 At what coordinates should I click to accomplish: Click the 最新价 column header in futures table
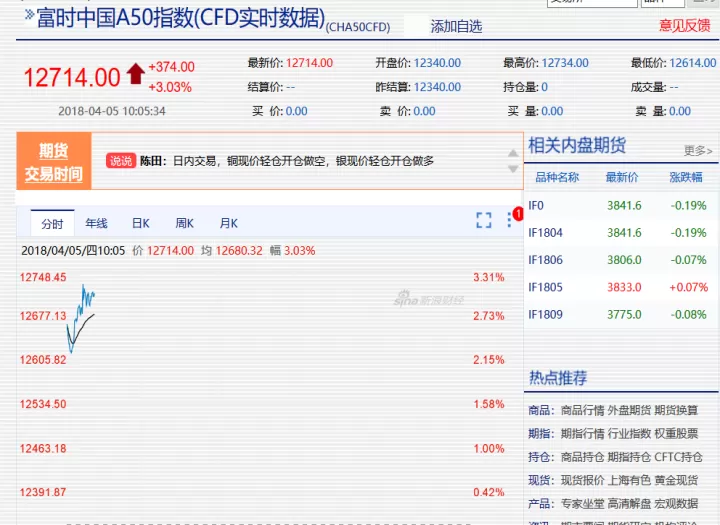(622, 177)
